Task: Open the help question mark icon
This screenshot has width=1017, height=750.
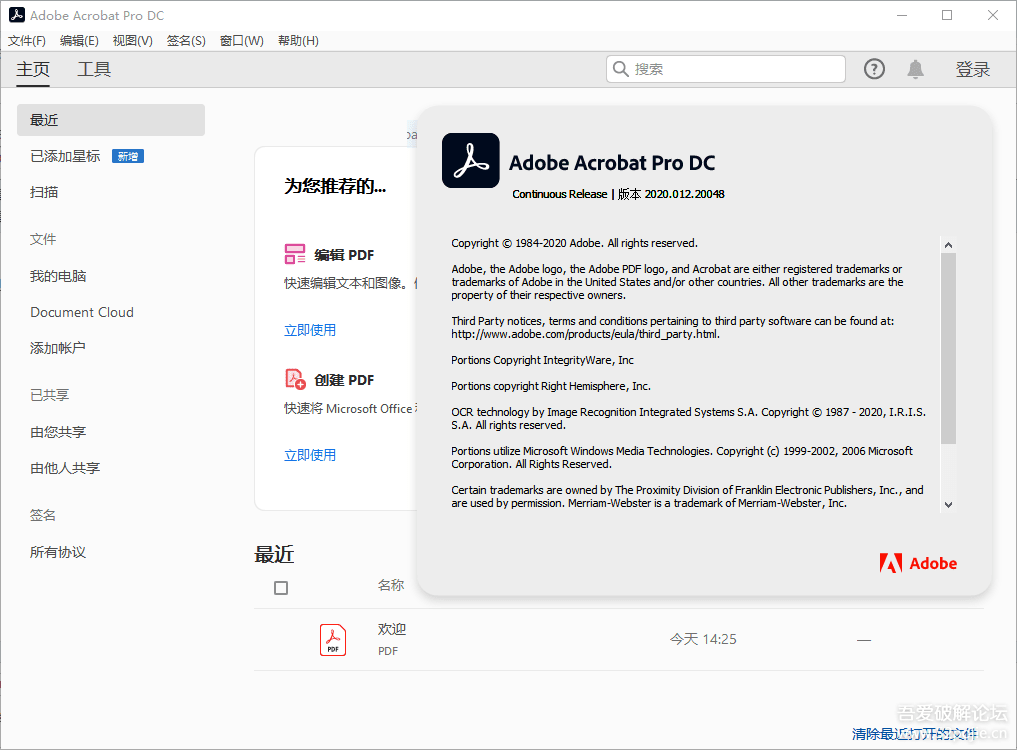Action: click(874, 69)
